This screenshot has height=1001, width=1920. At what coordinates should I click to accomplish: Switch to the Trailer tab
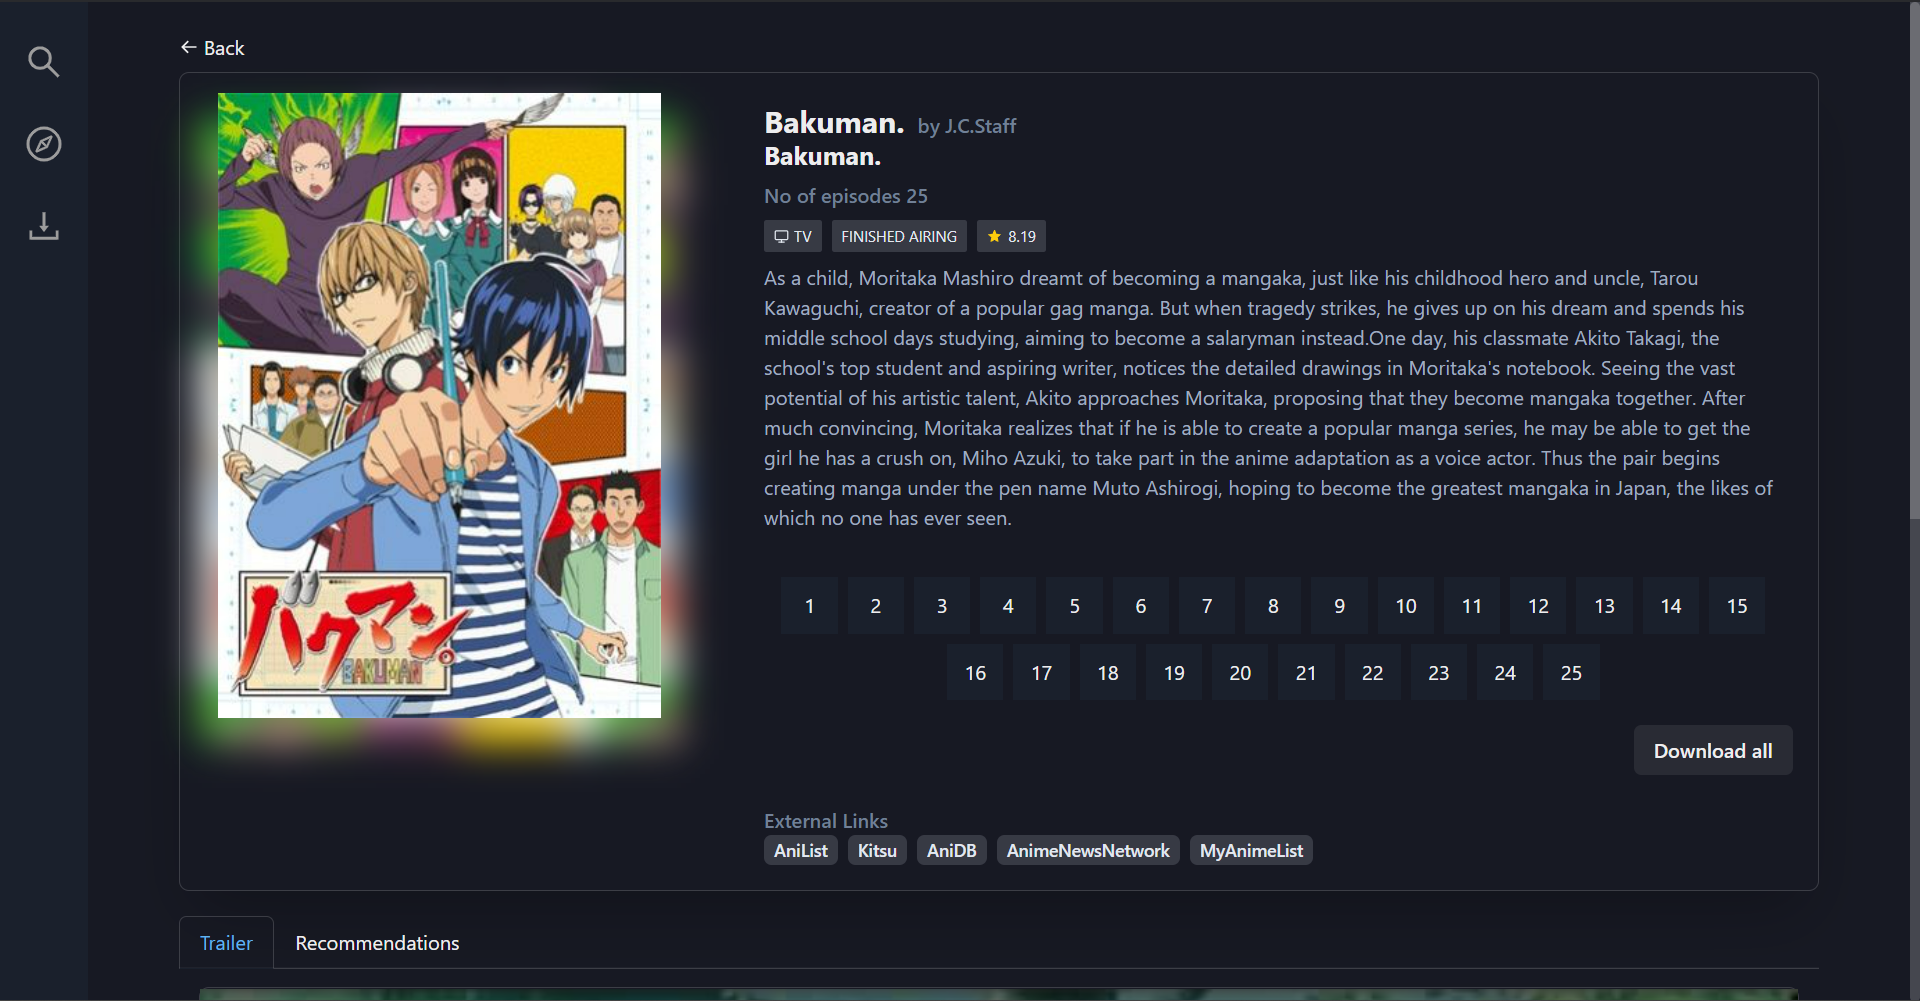226,942
